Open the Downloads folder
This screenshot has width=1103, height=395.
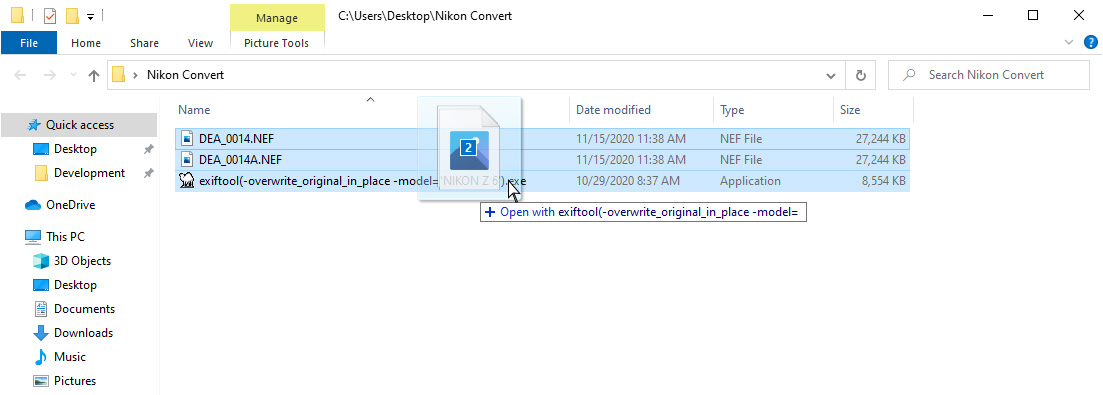[x=83, y=332]
